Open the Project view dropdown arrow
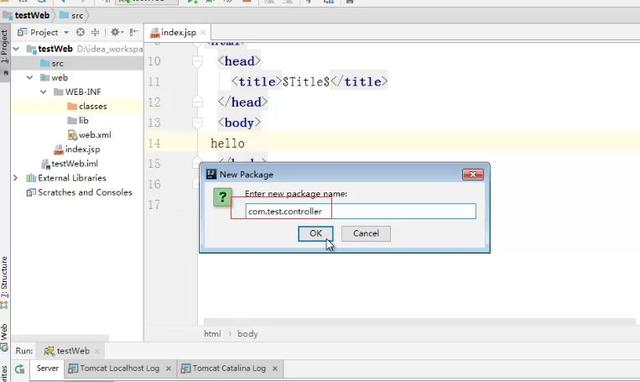The width and height of the screenshot is (640, 382). [x=66, y=32]
